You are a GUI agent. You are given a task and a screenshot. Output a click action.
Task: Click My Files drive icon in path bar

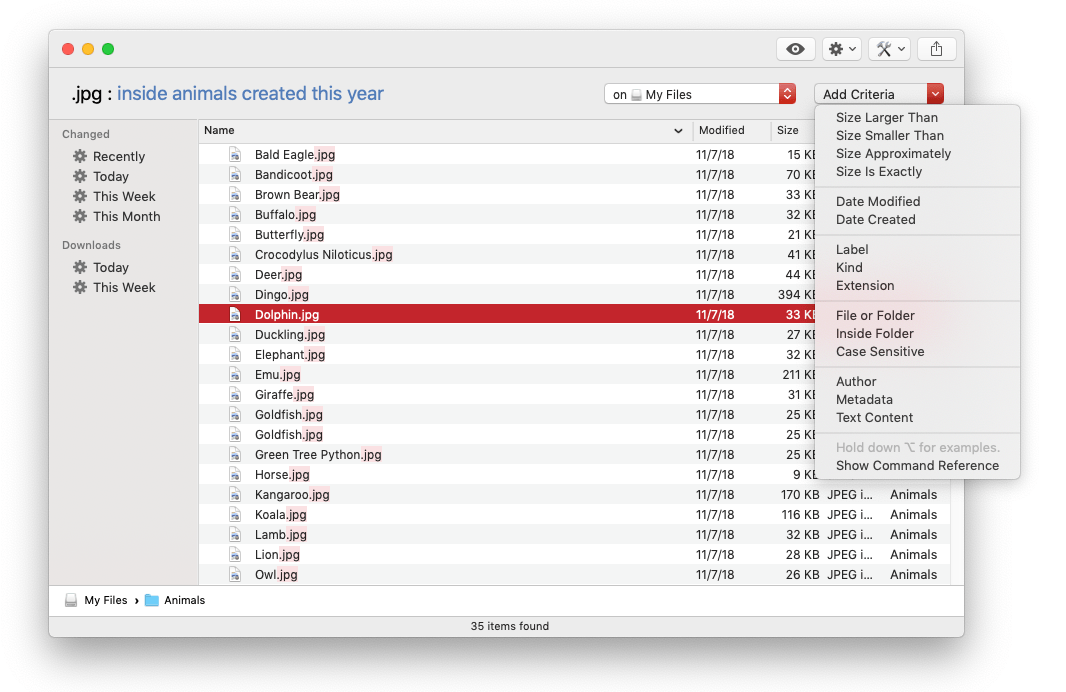click(x=71, y=601)
